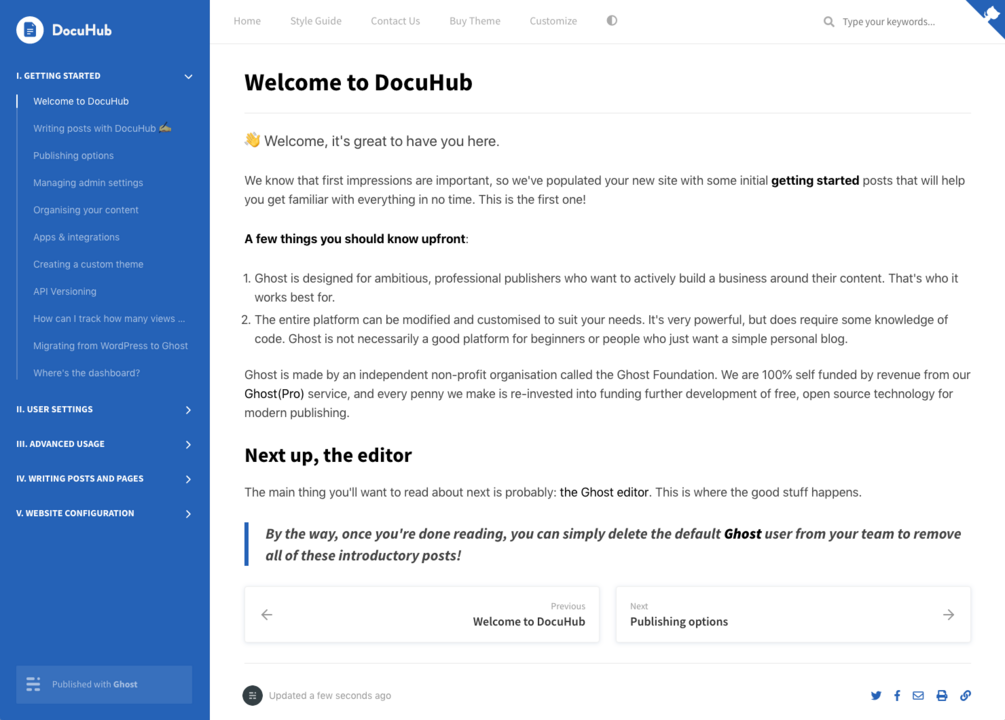Select Welcome to DocuHub in sidebar
The height and width of the screenshot is (720, 1005).
click(81, 101)
